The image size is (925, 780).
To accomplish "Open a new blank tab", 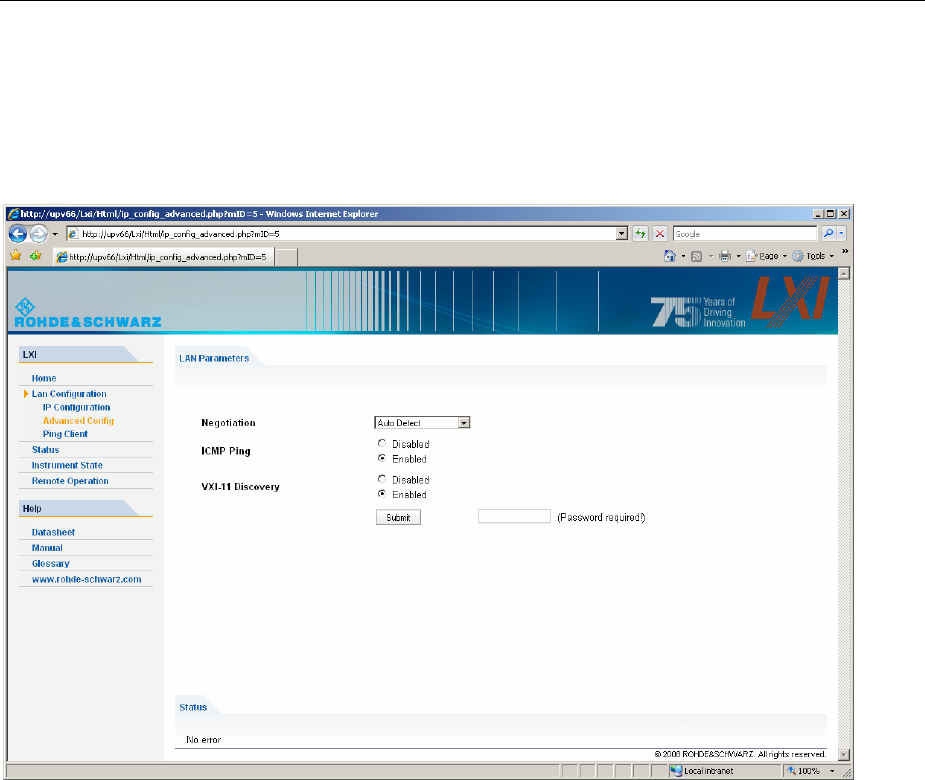I will click(286, 257).
